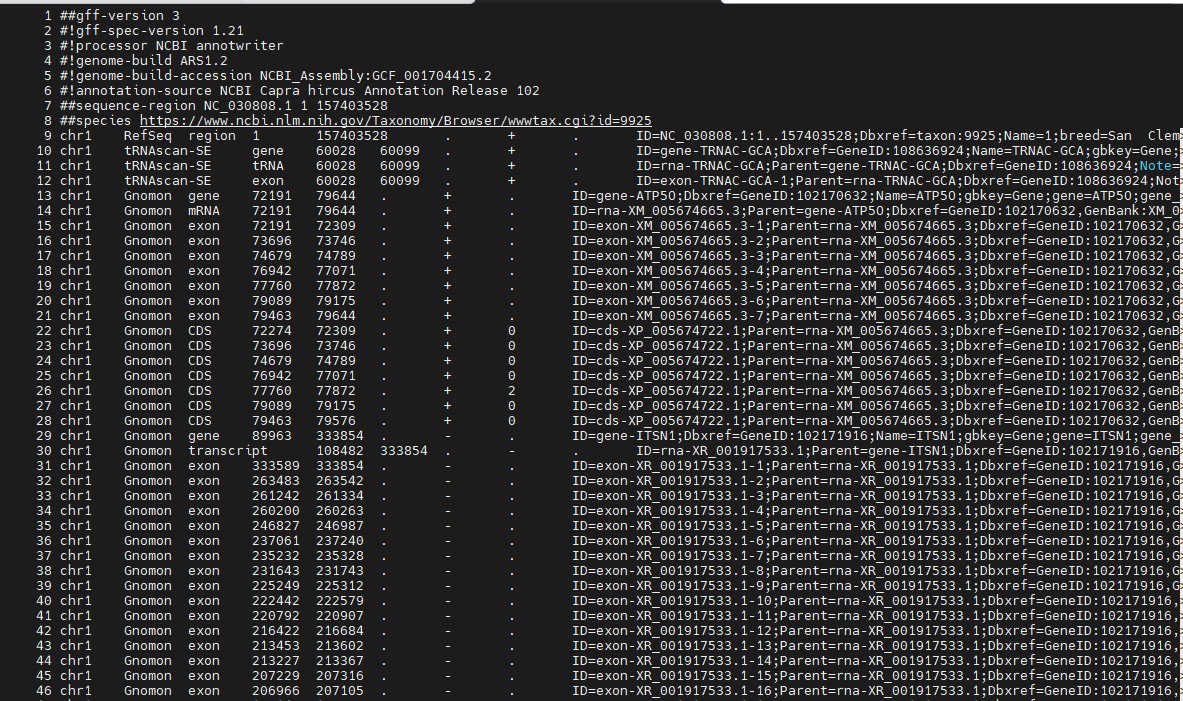Viewport: 1183px width, 701px height.
Task: Click exon end coordinate '231743'
Action: point(340,571)
